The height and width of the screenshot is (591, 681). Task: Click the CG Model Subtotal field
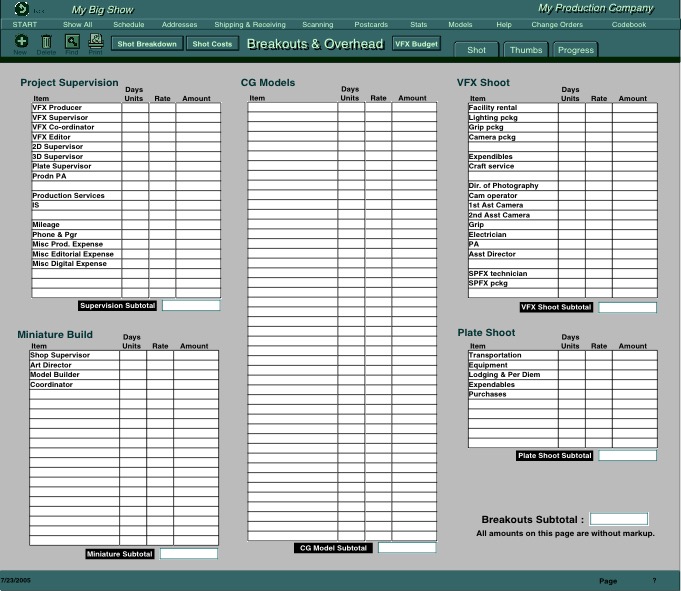(407, 547)
